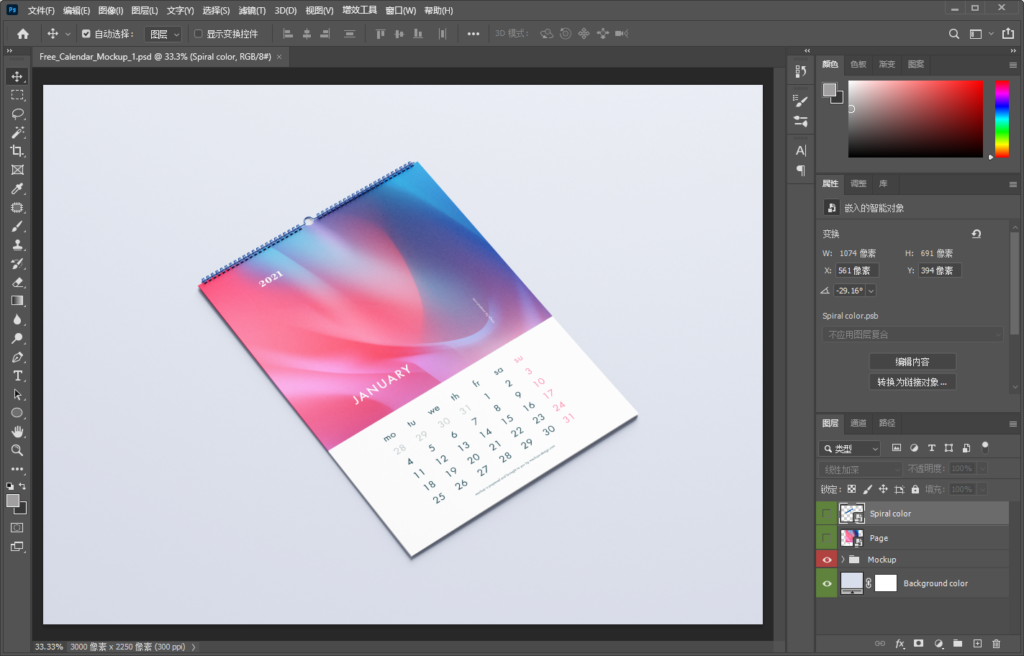The width and height of the screenshot is (1024, 656).
Task: Select the Move tool
Action: [x=18, y=76]
